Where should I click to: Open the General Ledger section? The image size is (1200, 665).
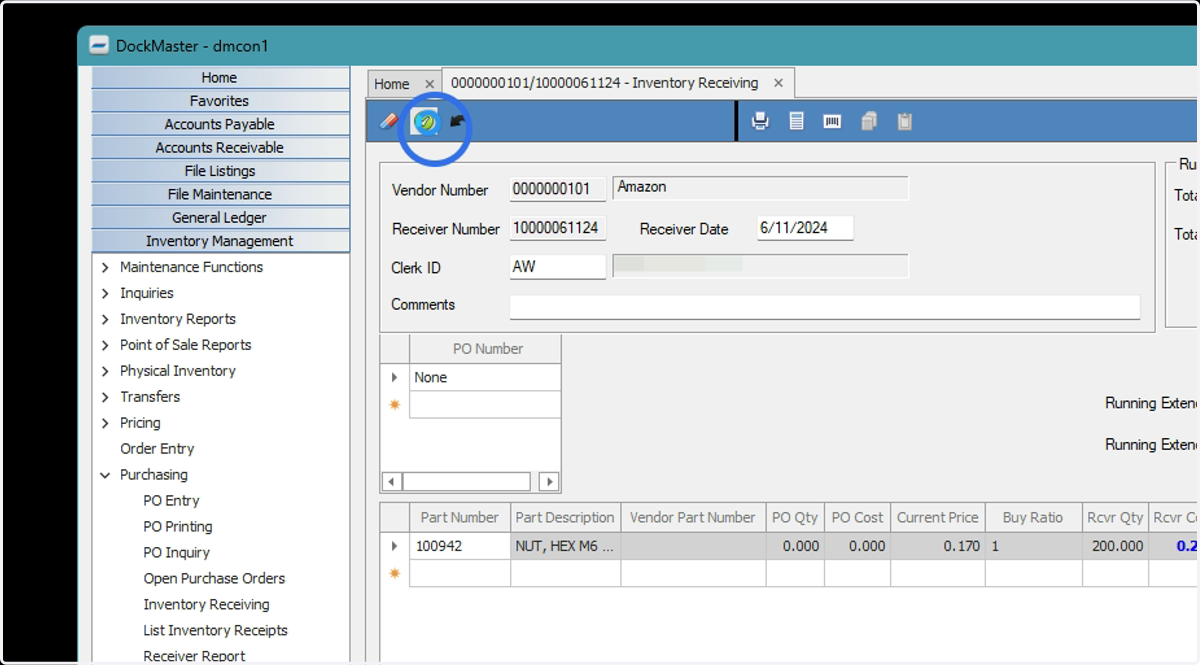220,217
